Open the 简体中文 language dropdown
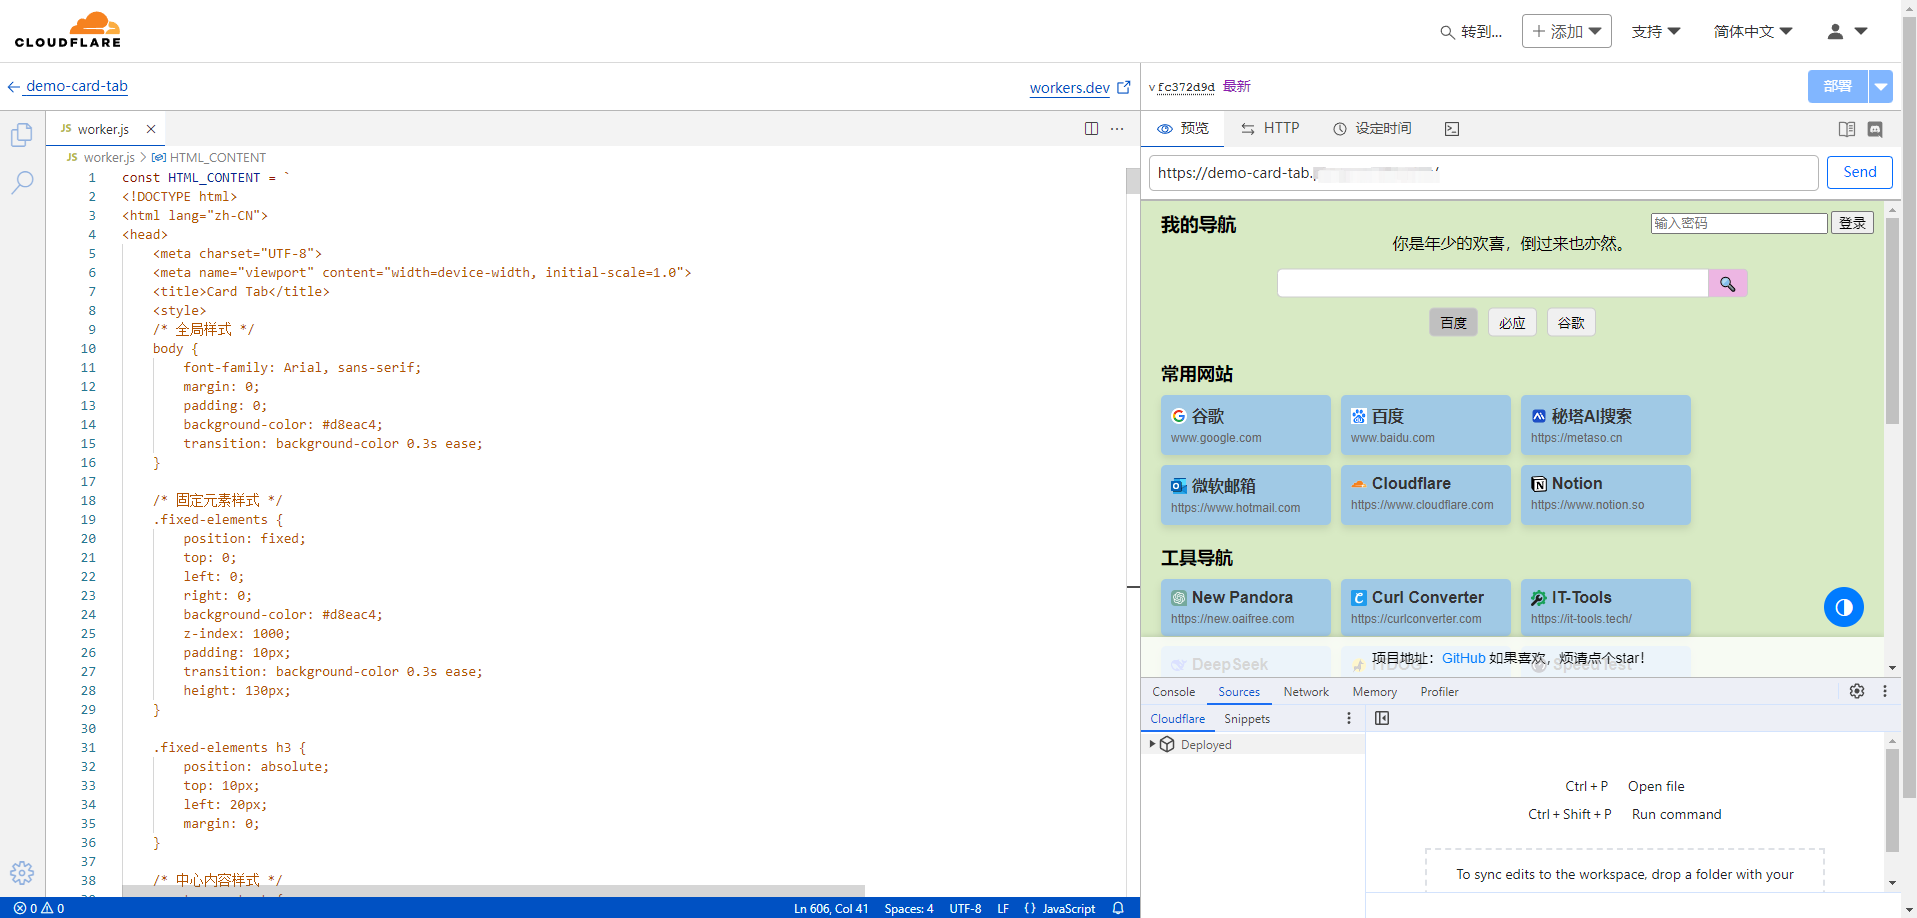 coord(1753,32)
